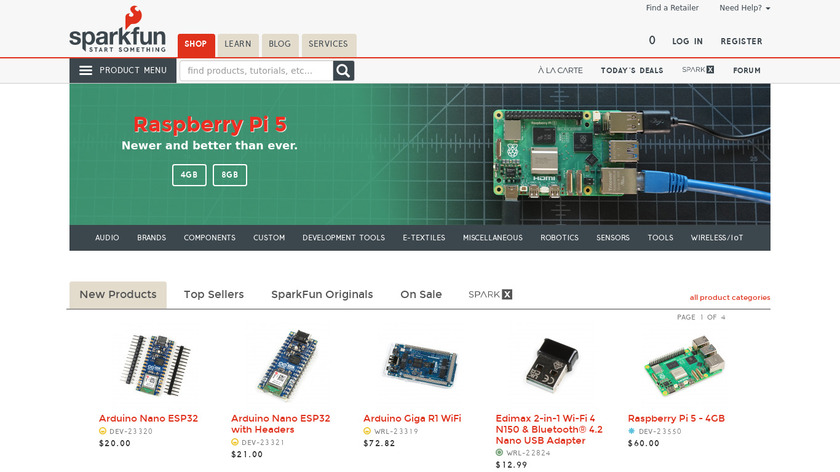Click green status icon next to WRL-22824

(x=499, y=453)
